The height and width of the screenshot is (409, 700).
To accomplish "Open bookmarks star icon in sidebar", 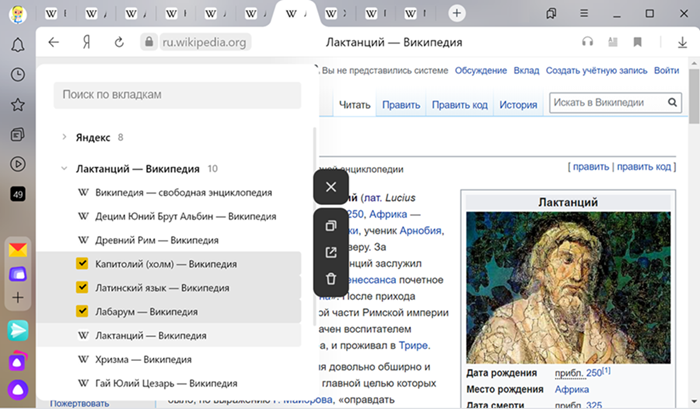I will point(18,104).
